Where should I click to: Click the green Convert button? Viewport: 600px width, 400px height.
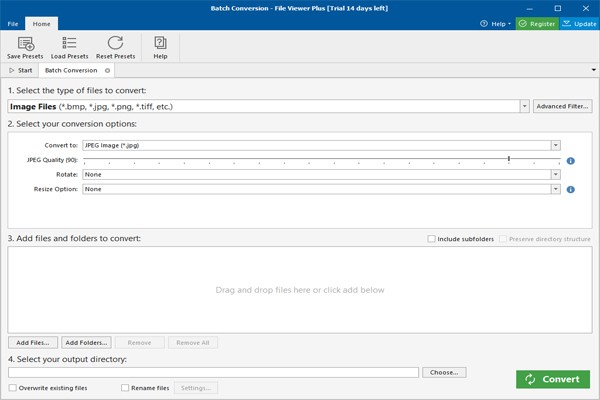[x=553, y=379]
